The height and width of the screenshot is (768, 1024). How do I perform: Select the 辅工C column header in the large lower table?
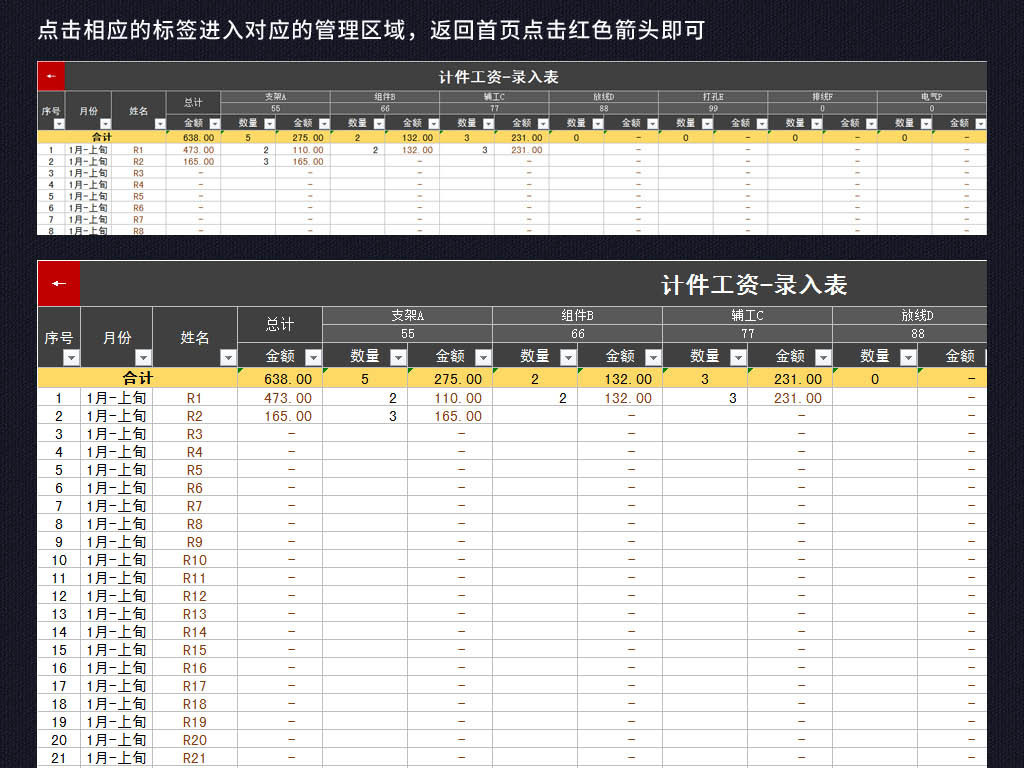point(747,315)
